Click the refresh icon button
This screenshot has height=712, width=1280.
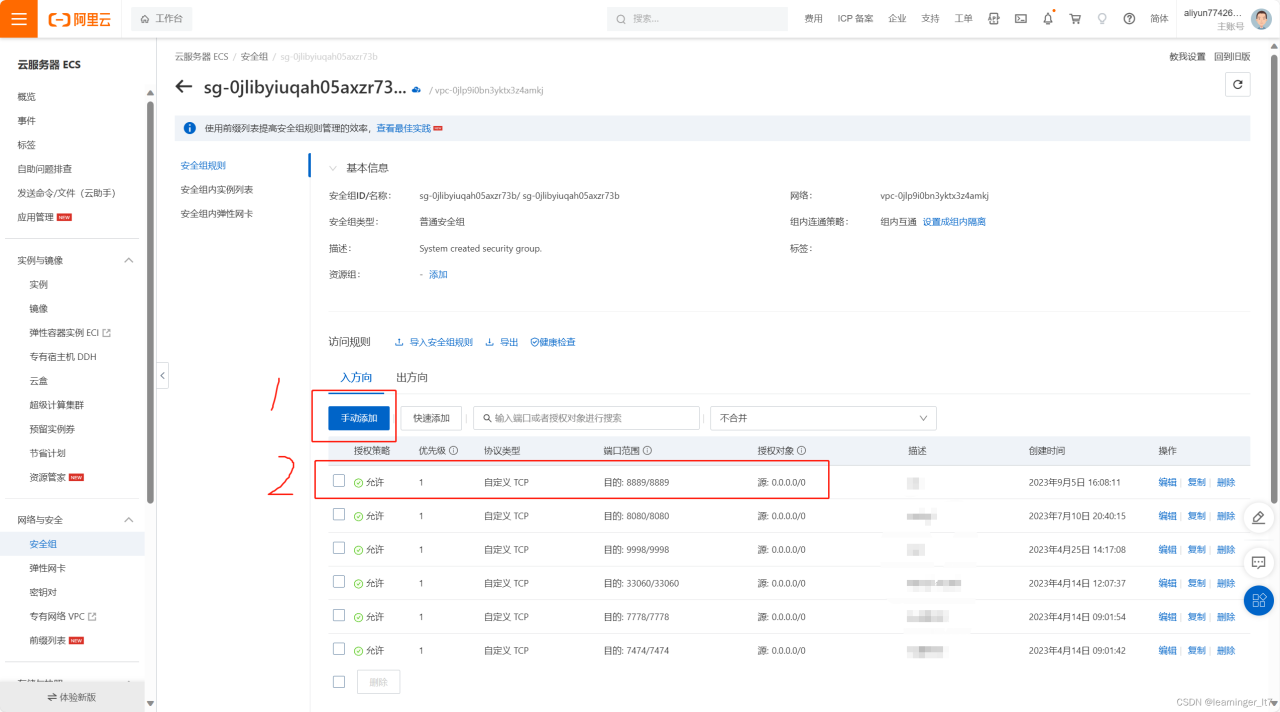[1237, 85]
